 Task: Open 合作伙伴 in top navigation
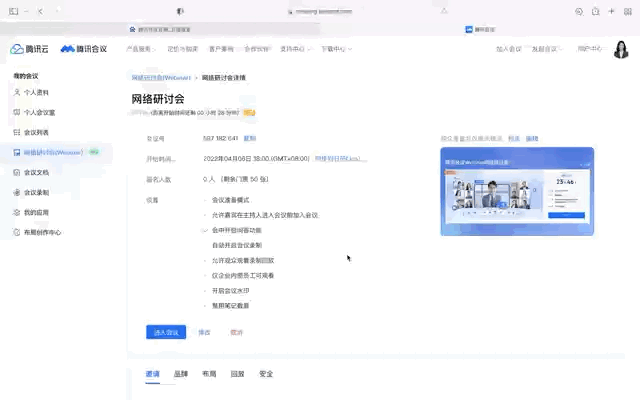[256, 49]
